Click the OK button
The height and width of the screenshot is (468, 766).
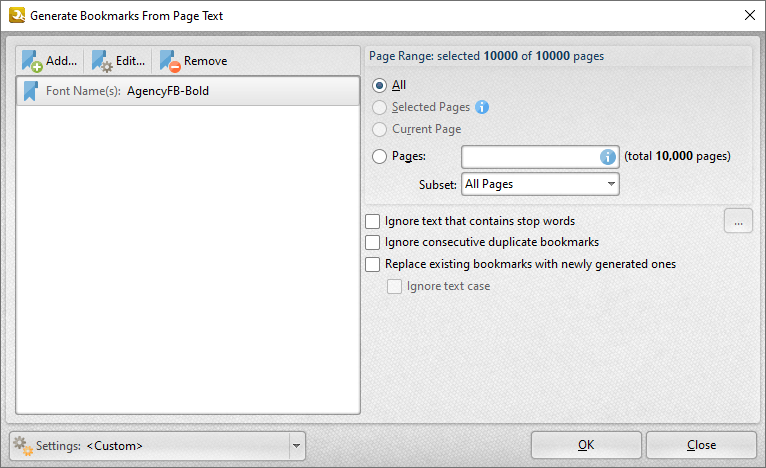[x=586, y=445]
